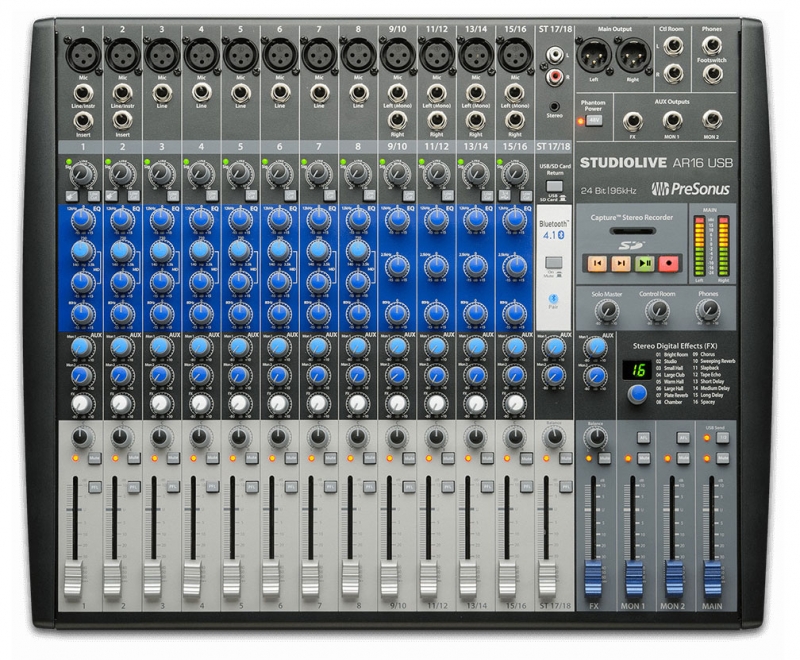
Task: Click the skip-to-next button on the SD recorder
Action: tap(621, 263)
